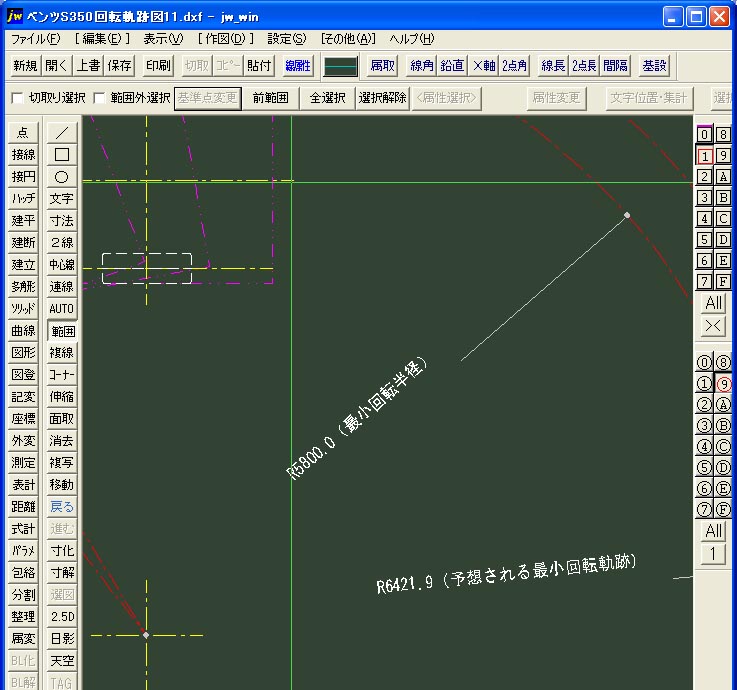The image size is (737, 690).
Task: Open the 表示(V) menu
Action: 163,39
